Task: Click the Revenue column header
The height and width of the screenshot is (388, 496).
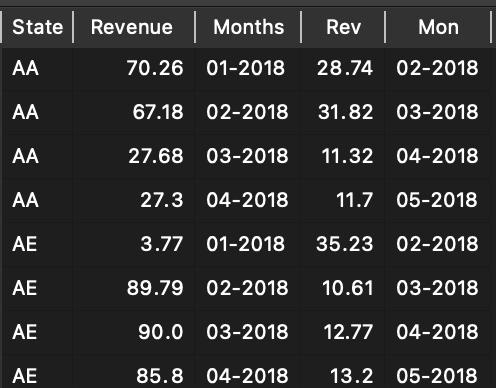Action: tap(134, 27)
